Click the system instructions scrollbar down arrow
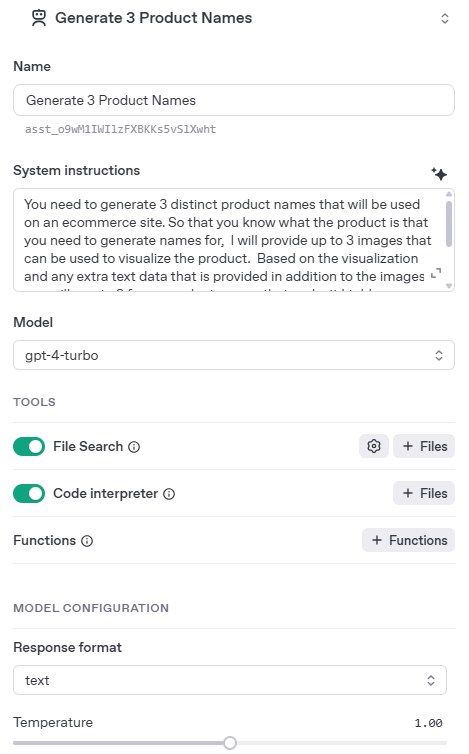This screenshot has height=754, width=469. click(x=449, y=286)
